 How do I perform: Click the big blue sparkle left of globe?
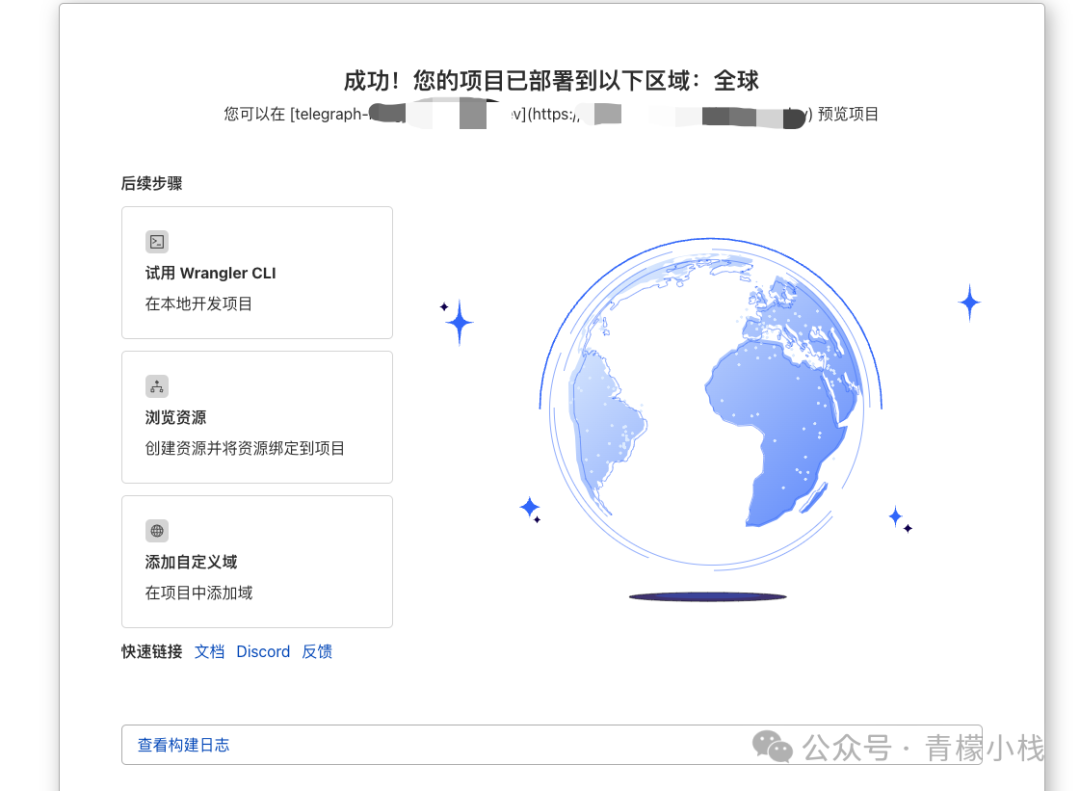[x=459, y=322]
